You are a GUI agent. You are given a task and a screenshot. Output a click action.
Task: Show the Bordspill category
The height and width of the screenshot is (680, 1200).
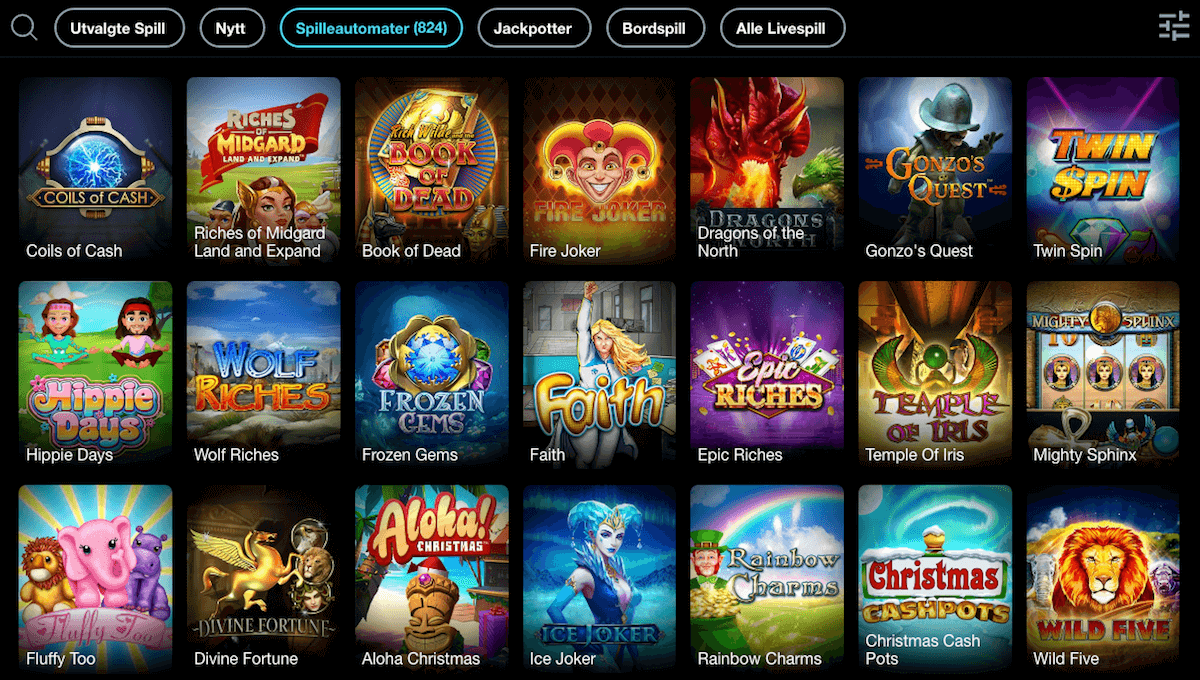pos(654,29)
